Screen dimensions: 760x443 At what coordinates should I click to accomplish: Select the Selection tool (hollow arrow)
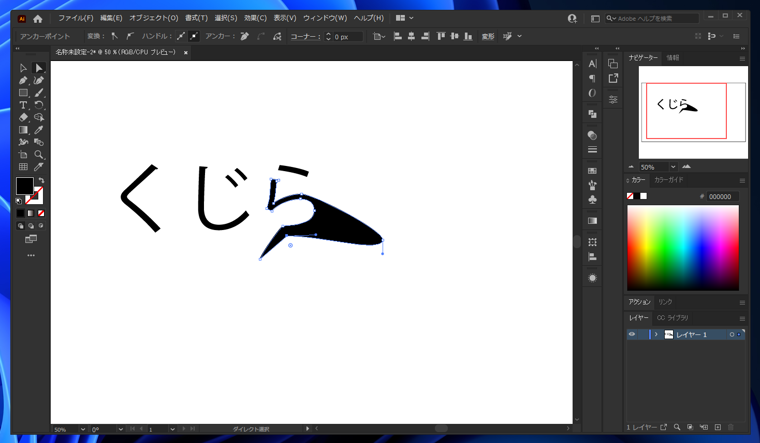(x=23, y=68)
